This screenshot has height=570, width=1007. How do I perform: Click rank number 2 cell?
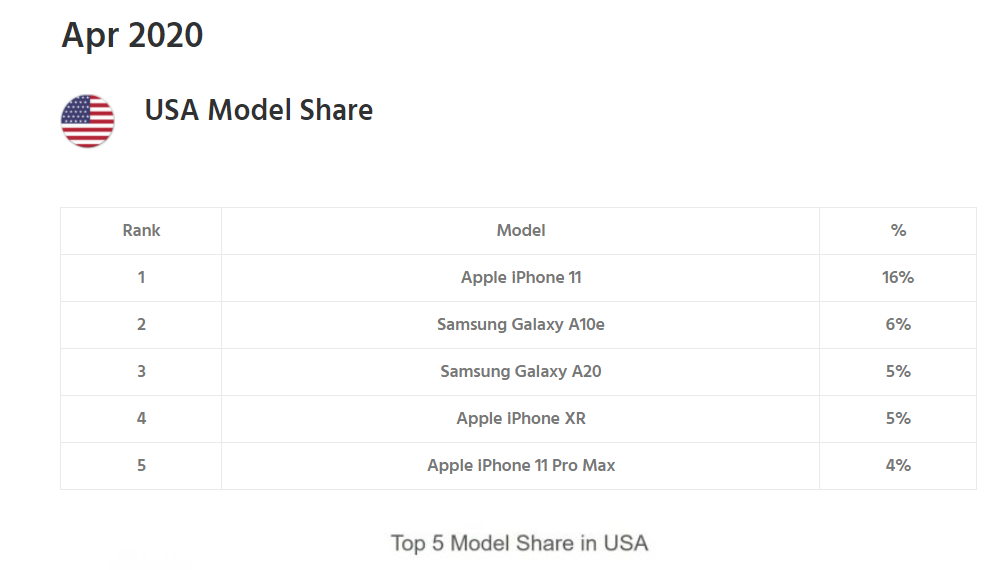point(141,324)
